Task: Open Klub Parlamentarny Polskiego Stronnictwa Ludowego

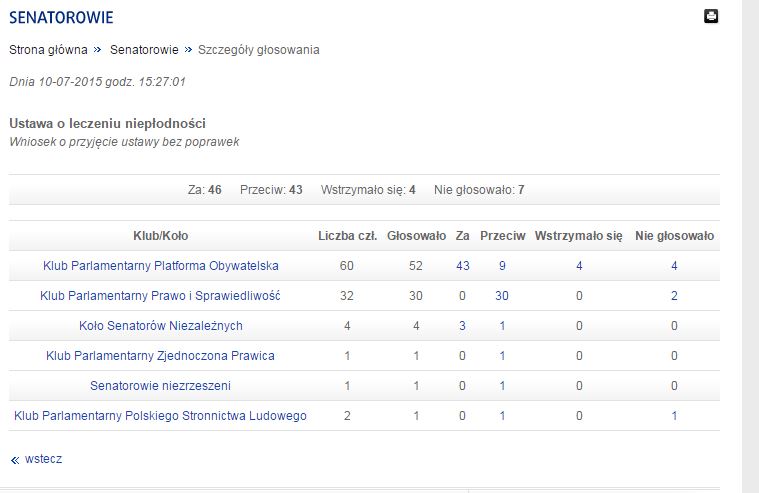Action: pos(160,416)
